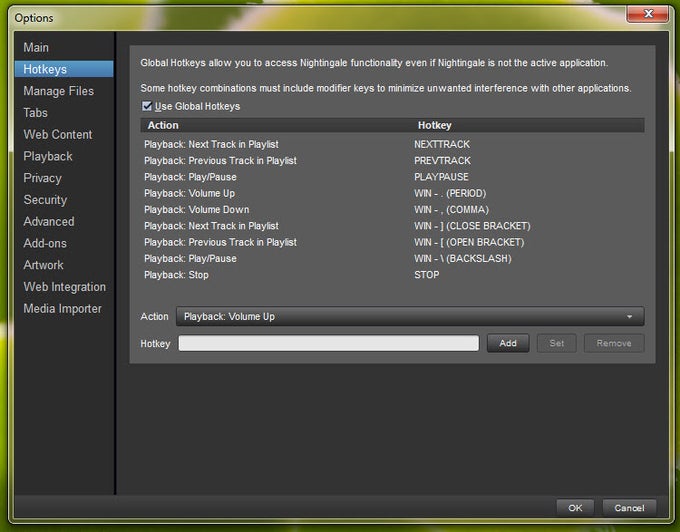Viewport: 680px width, 532px height.
Task: Go to the Playback options section
Action: (64, 156)
